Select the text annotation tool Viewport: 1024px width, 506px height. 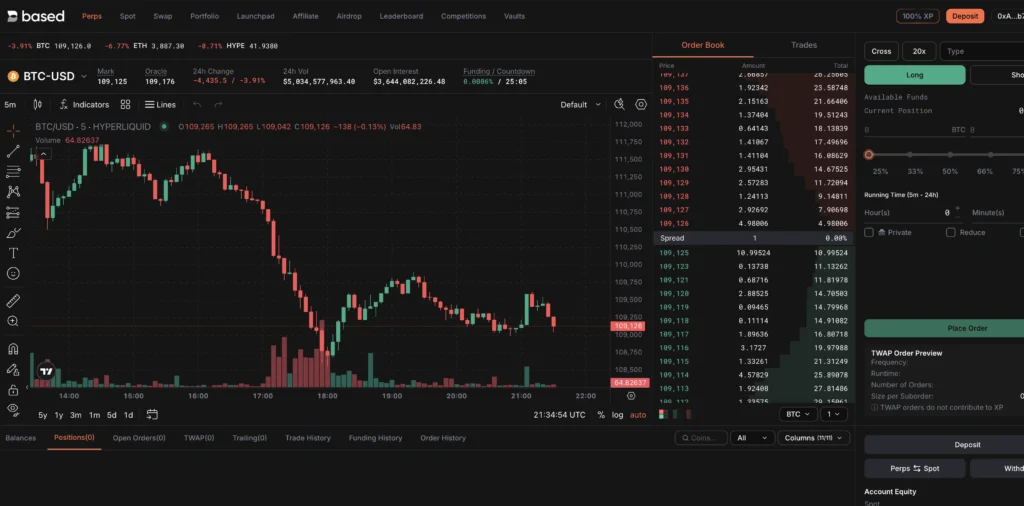(13, 253)
